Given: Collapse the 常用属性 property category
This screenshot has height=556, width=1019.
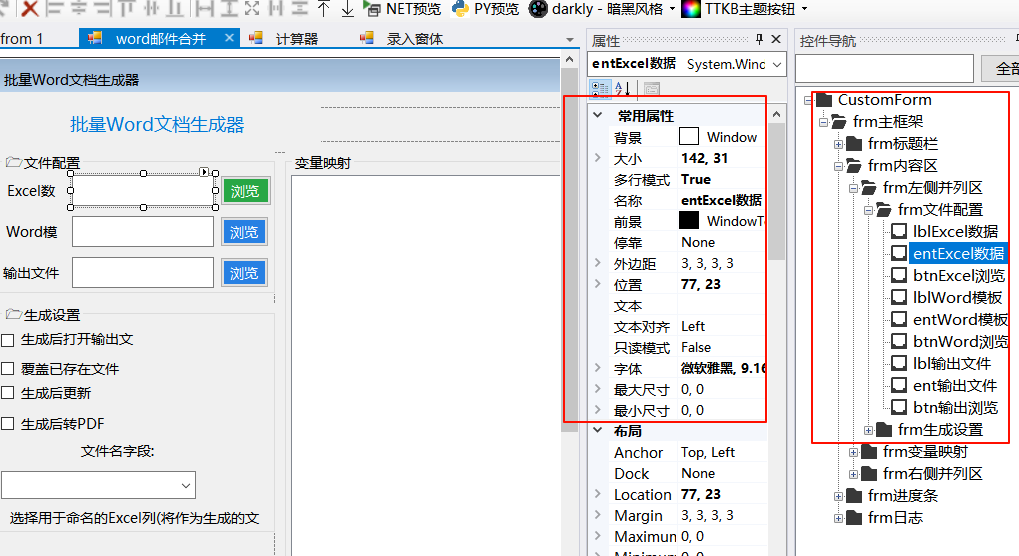Looking at the screenshot, I should tap(598, 115).
